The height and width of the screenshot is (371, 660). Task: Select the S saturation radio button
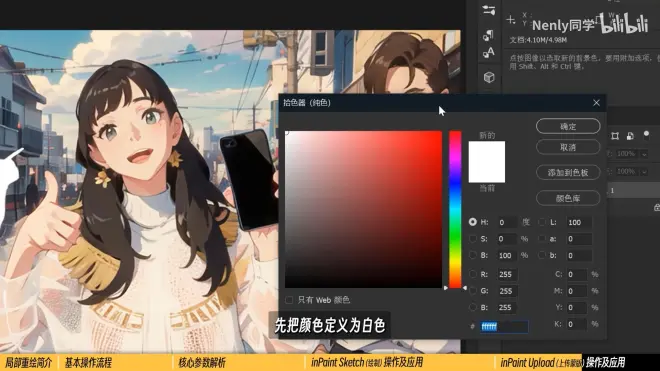[x=473, y=239]
